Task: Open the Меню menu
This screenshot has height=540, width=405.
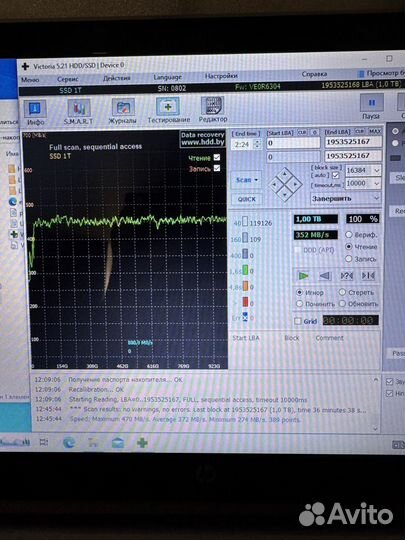Action: coord(30,80)
